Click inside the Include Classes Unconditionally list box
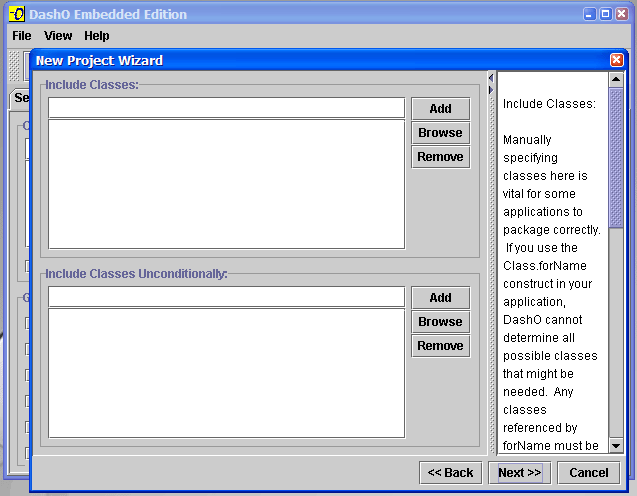The width and height of the screenshot is (637, 496). [x=226, y=373]
